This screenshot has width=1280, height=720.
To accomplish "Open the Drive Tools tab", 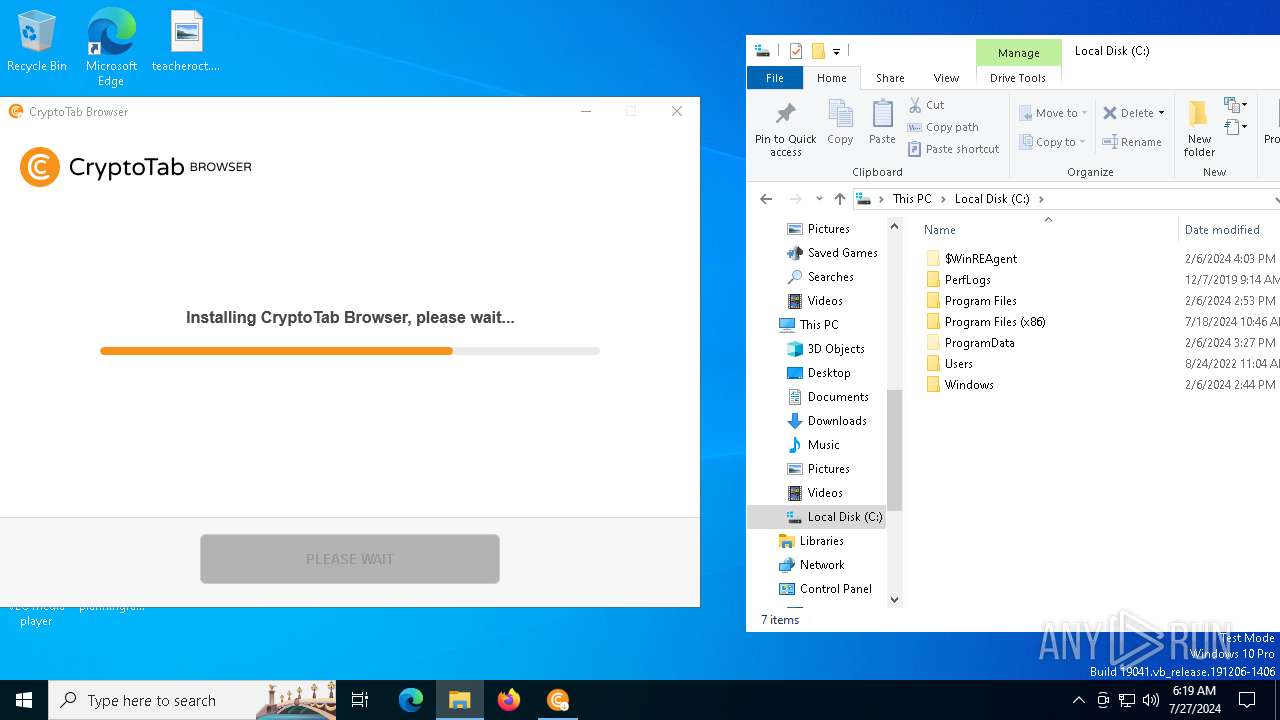I will [1018, 78].
